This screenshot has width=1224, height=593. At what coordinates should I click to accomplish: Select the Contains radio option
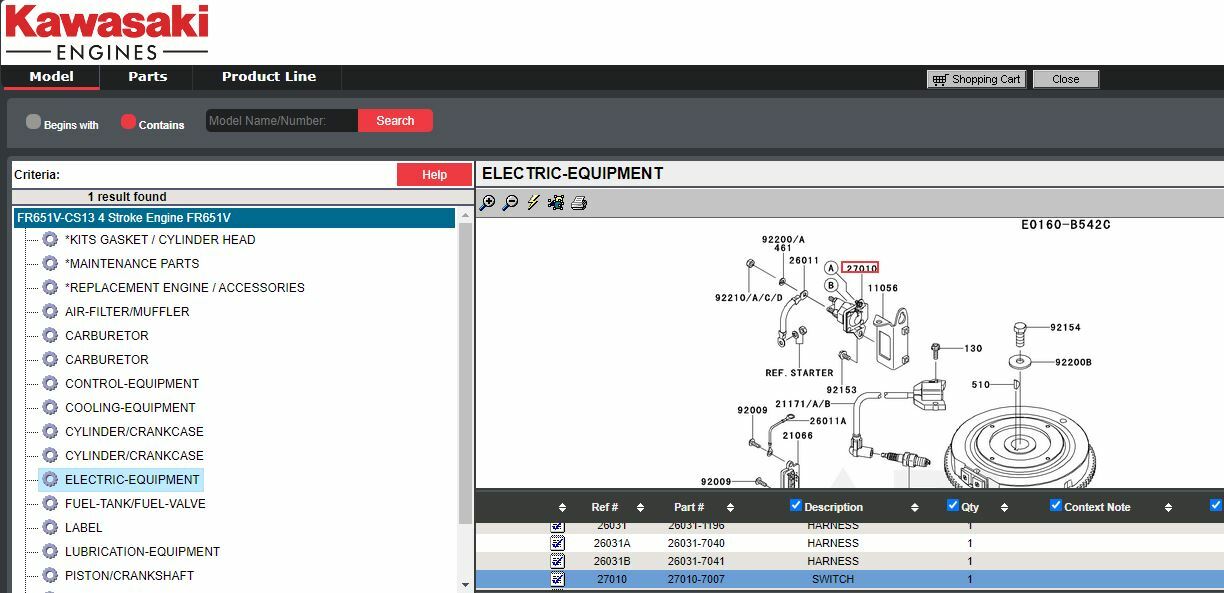[128, 122]
